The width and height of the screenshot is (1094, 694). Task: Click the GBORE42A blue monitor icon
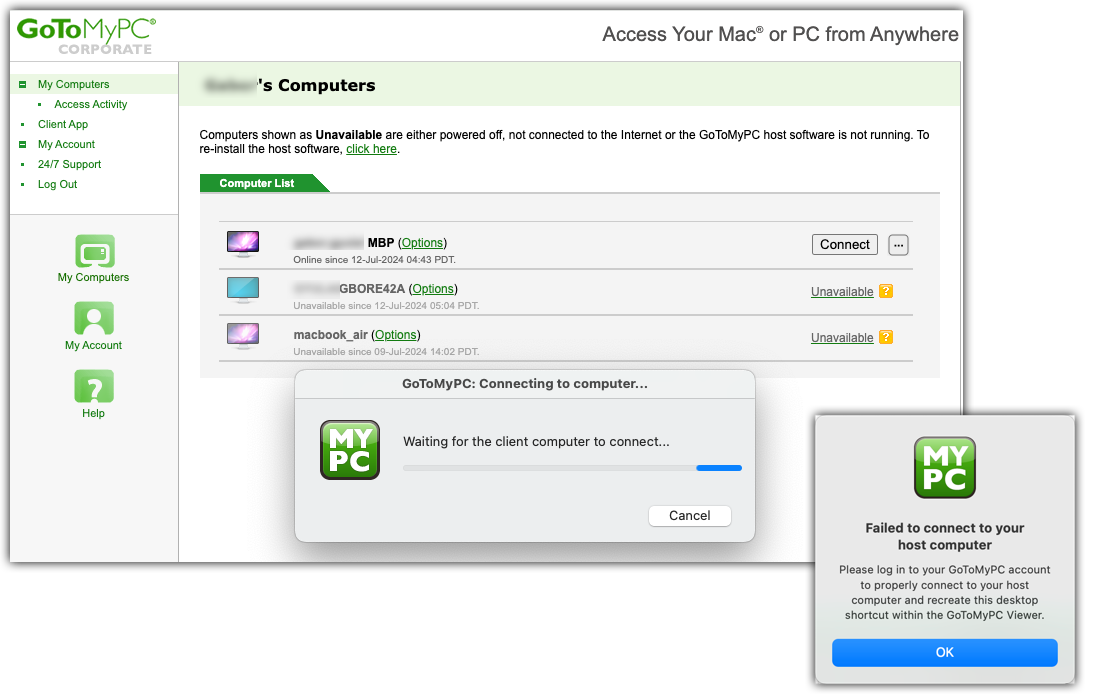coord(243,290)
